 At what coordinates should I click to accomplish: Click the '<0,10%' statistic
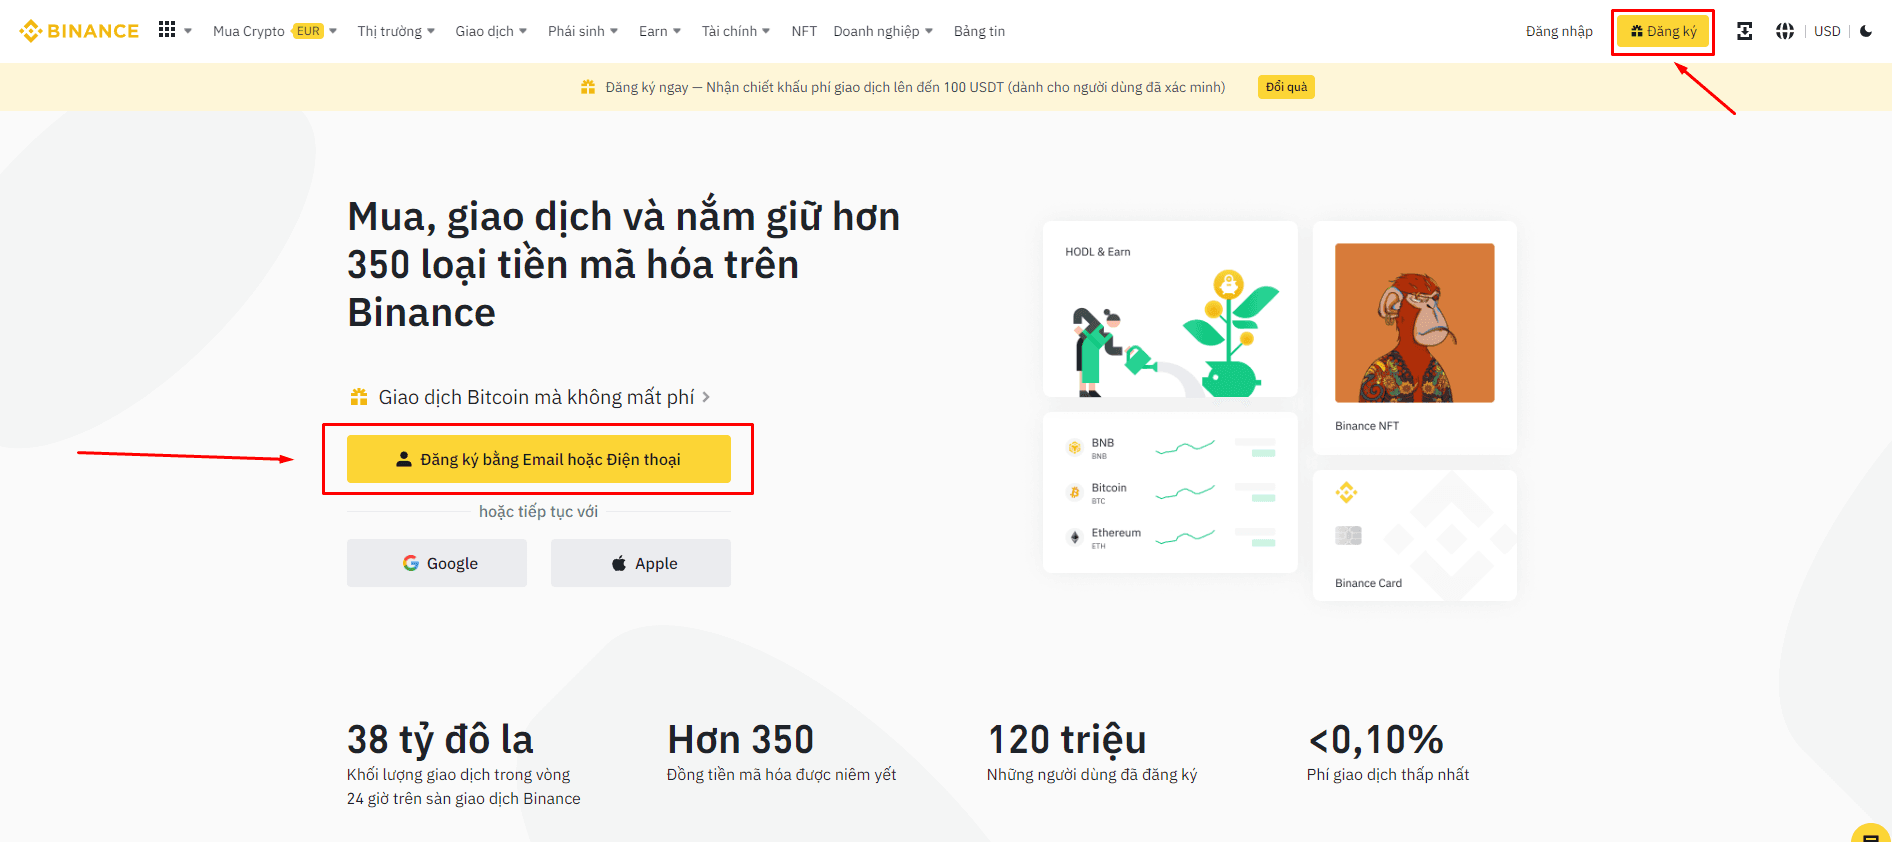(x=1376, y=740)
